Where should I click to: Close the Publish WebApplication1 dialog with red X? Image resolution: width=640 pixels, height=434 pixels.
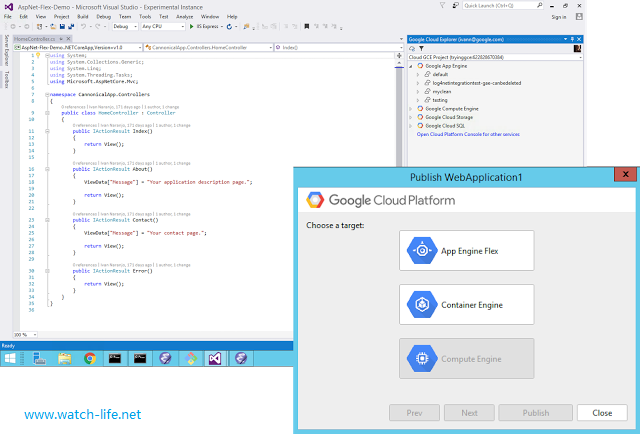point(625,174)
